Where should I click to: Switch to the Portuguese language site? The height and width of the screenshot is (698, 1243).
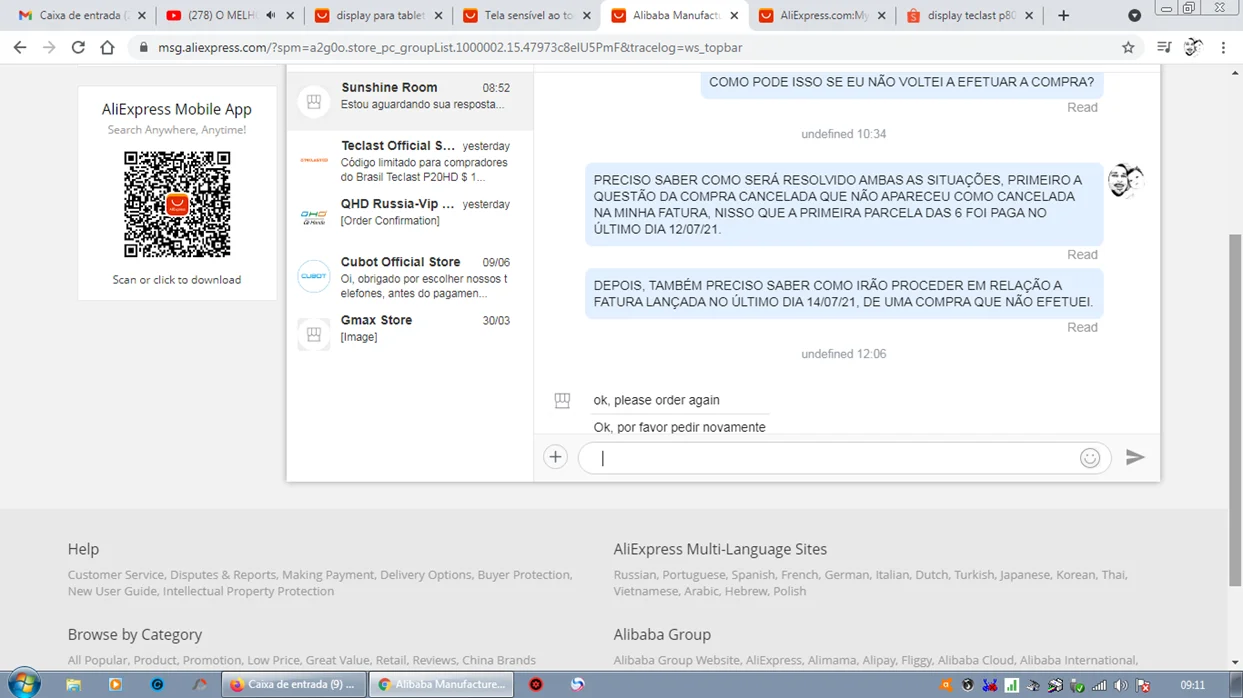693,575
